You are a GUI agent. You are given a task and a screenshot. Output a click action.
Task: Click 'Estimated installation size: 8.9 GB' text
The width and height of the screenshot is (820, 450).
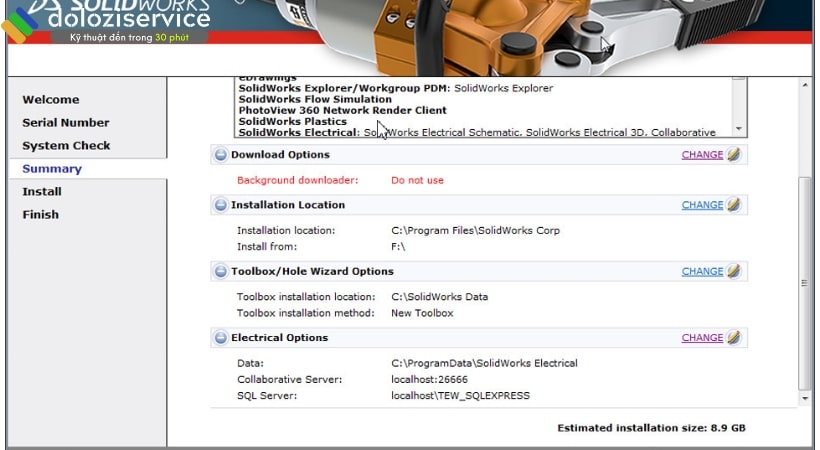651,428
